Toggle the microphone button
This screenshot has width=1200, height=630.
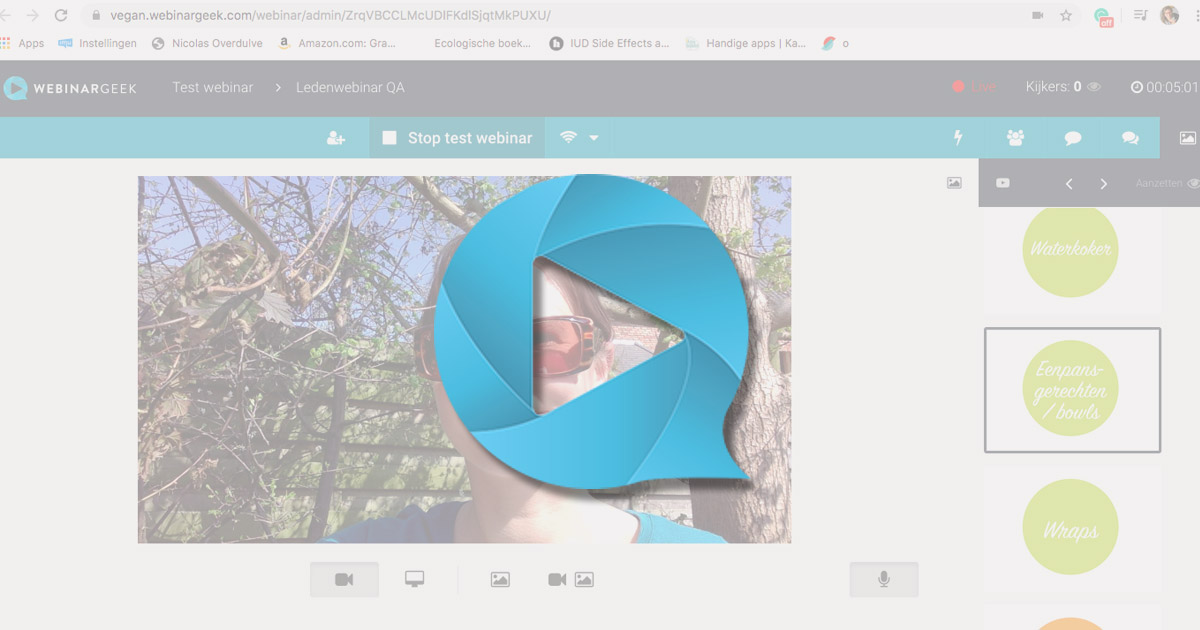[x=884, y=579]
